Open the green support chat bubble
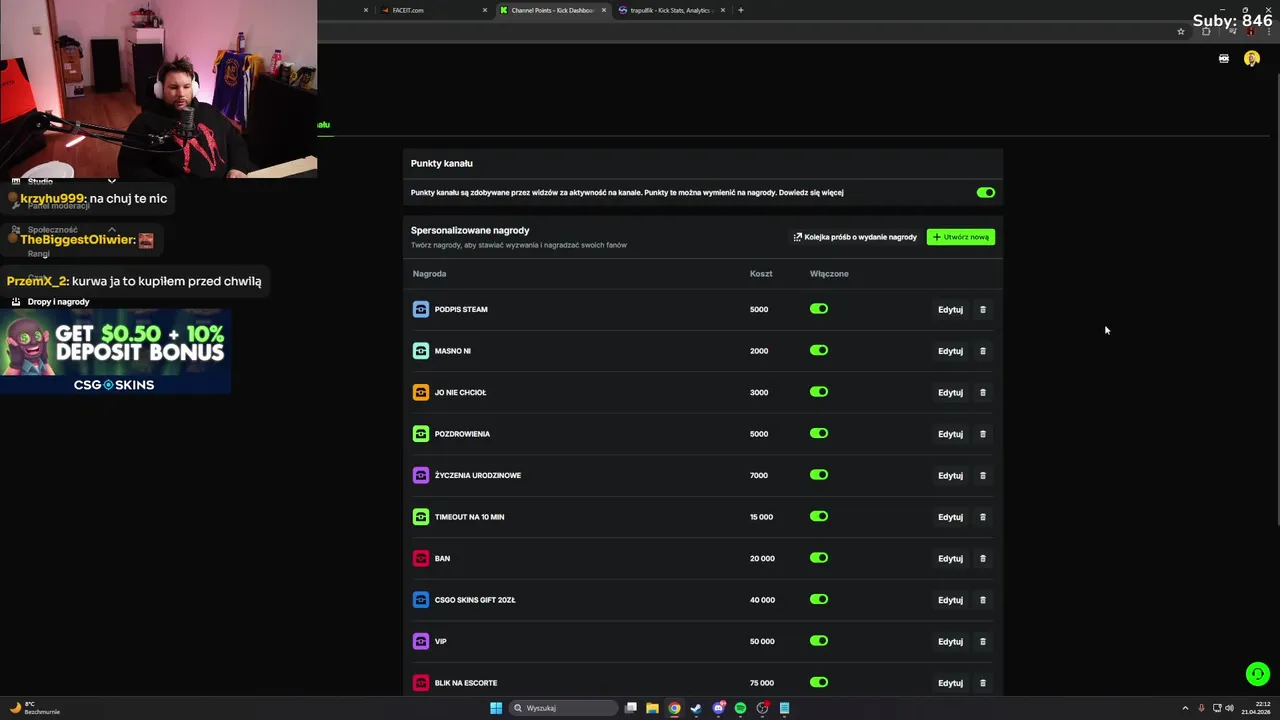 pos(1258,674)
